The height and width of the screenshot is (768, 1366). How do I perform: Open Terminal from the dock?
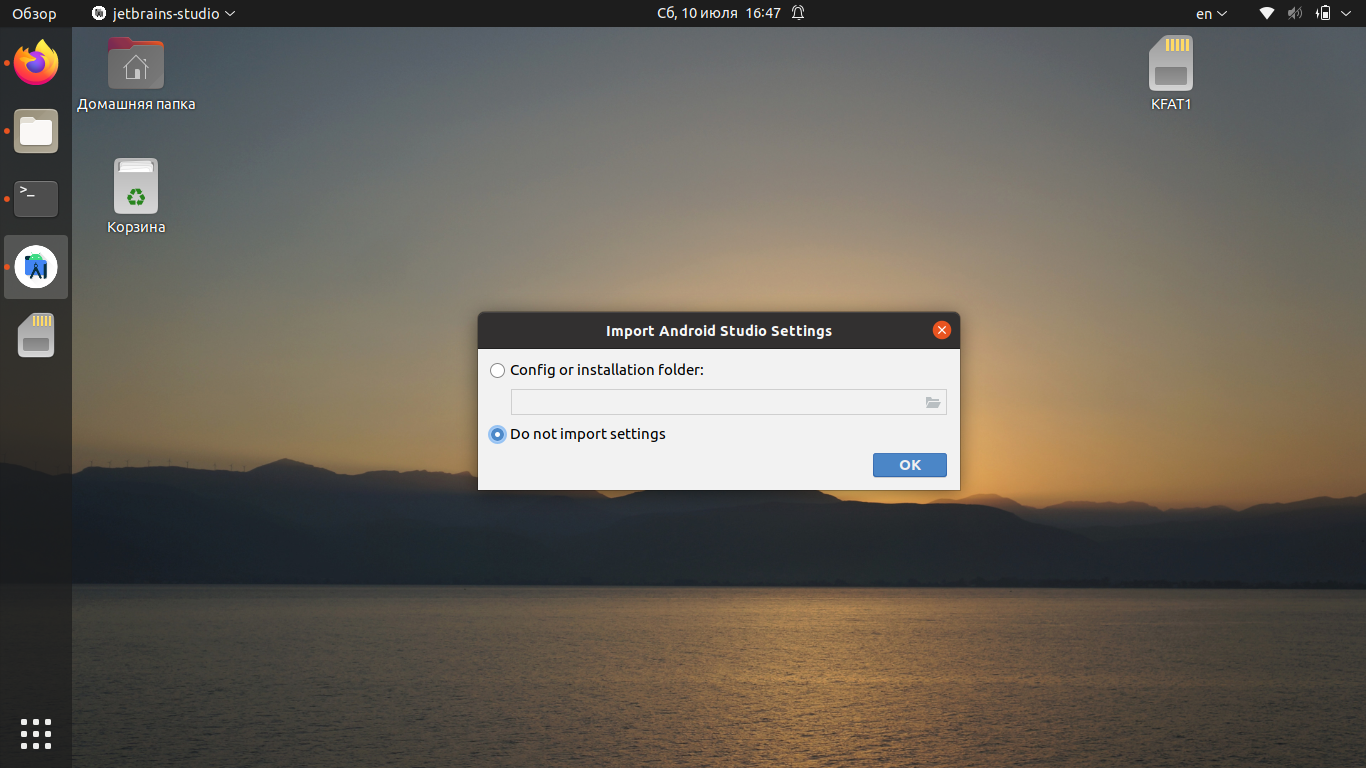pos(36,199)
